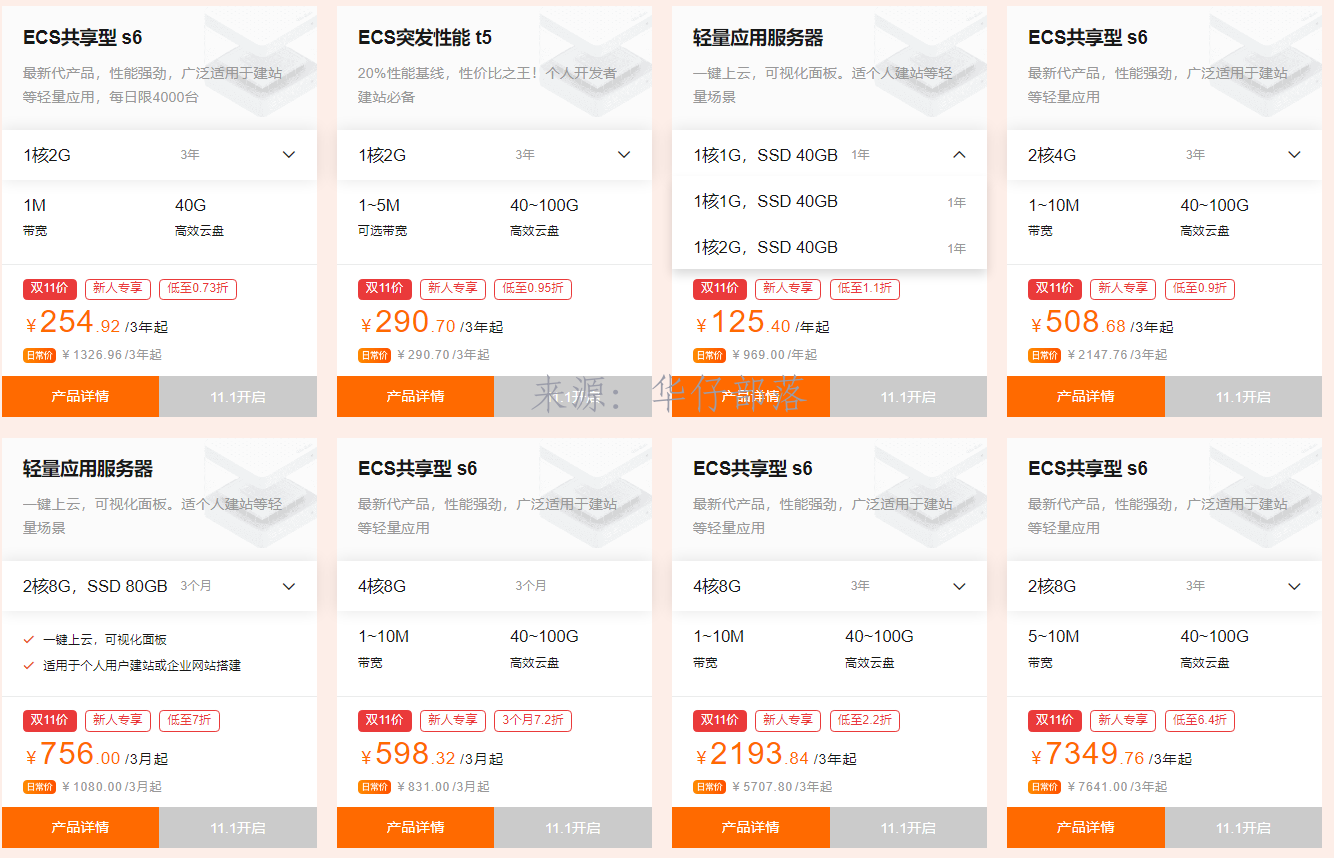Collapse the open 1核1G，SSD 40GB dropdown
This screenshot has width=1334, height=858.
[x=829, y=155]
